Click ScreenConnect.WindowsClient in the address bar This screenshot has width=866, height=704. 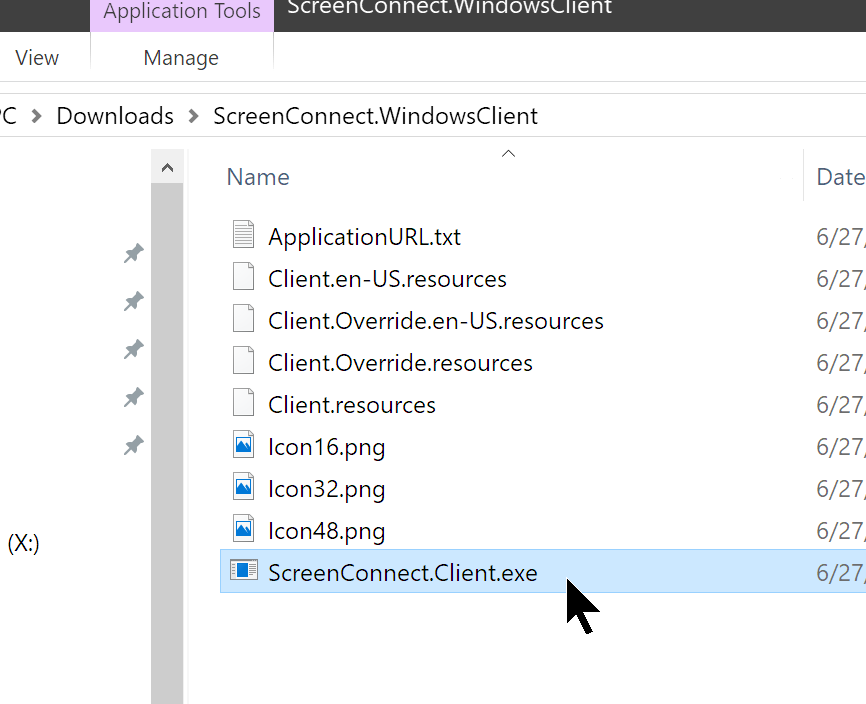click(x=376, y=116)
